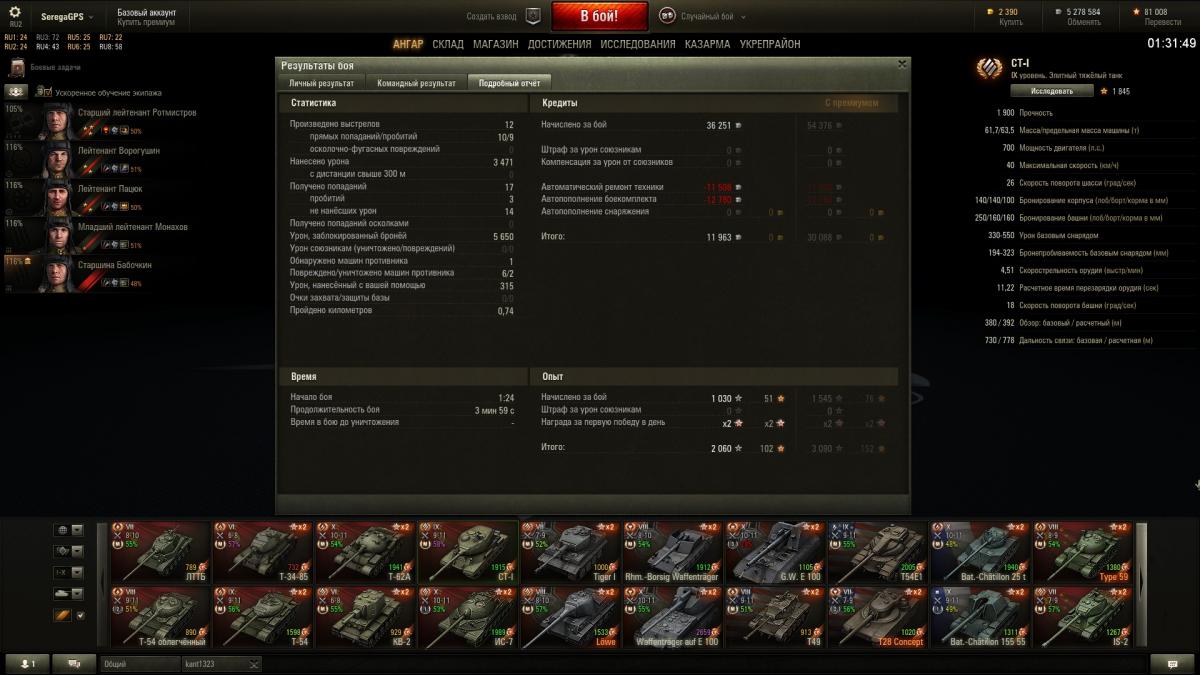Click Обменять credits link
The height and width of the screenshot is (675, 1200).
[1084, 23]
